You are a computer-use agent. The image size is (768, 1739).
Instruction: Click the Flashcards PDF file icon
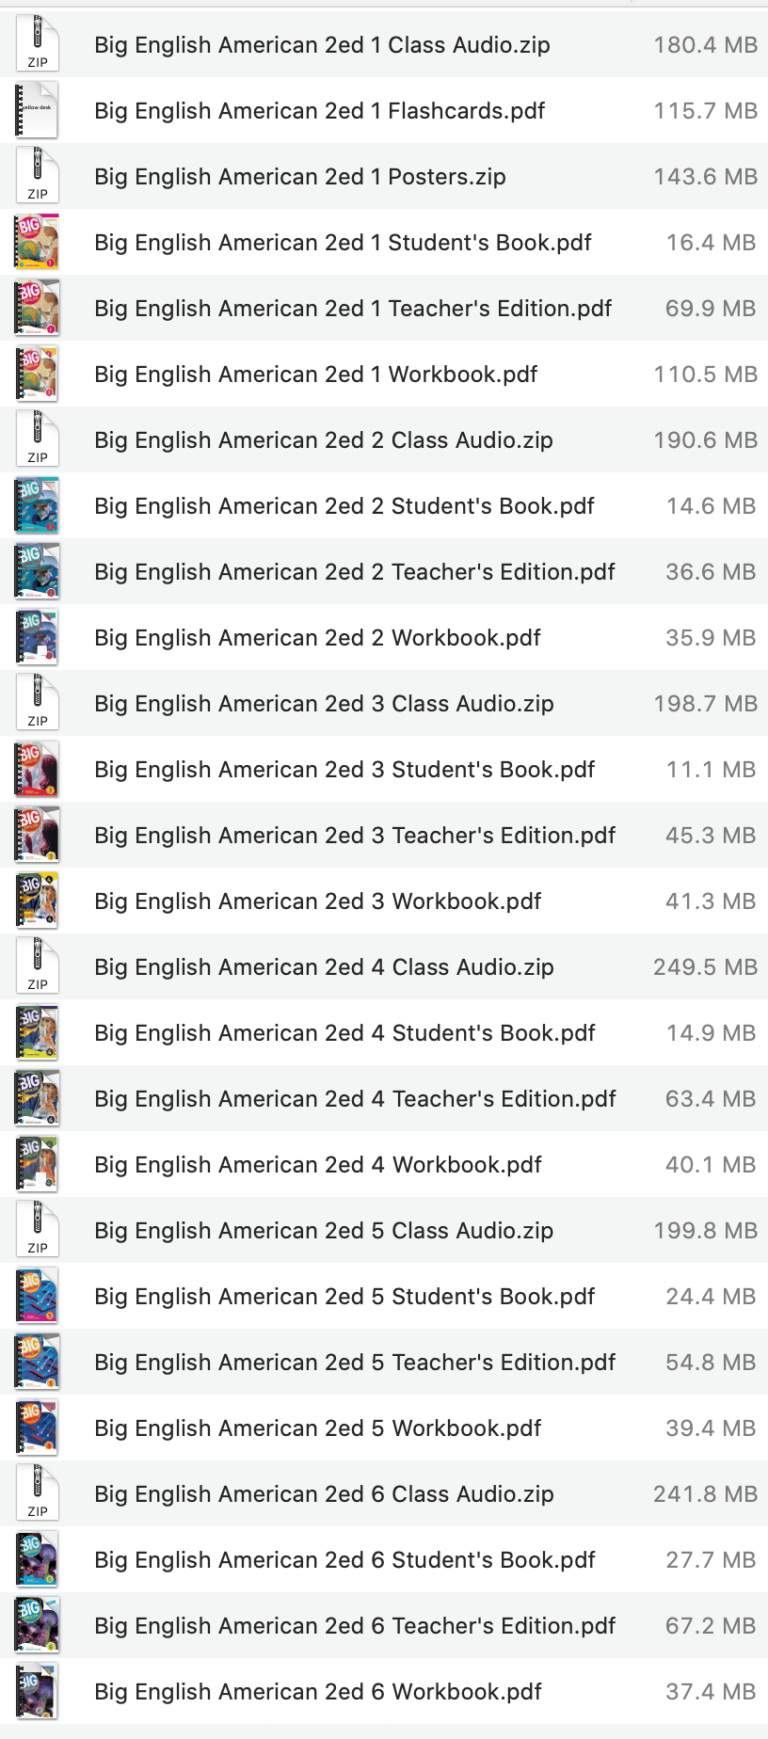[x=36, y=110]
